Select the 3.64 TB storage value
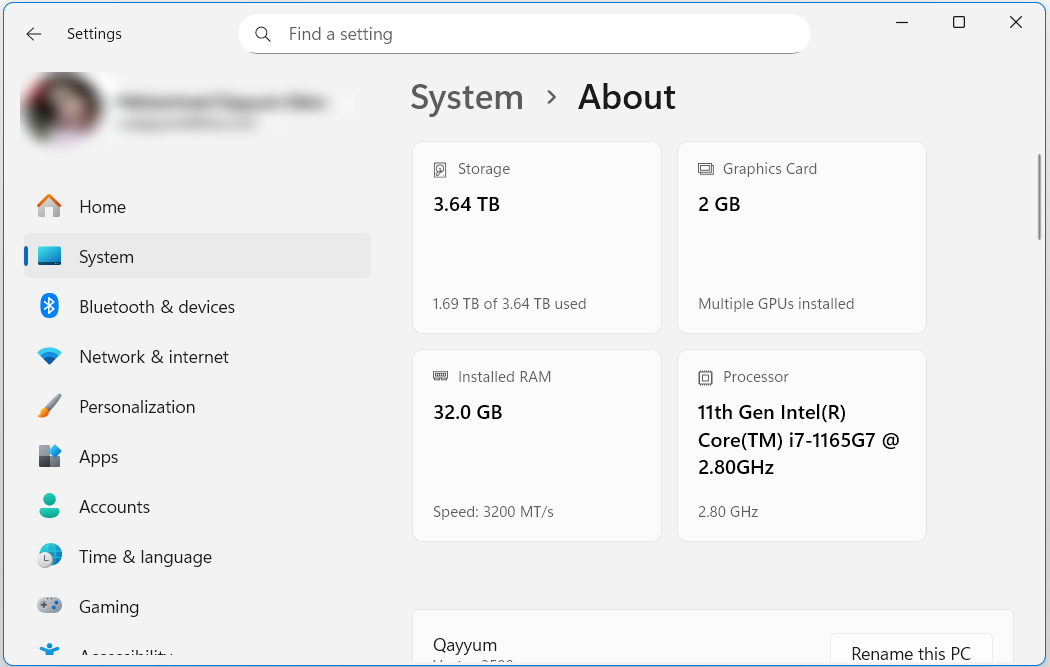Viewport: 1050px width, 667px height. coord(467,204)
